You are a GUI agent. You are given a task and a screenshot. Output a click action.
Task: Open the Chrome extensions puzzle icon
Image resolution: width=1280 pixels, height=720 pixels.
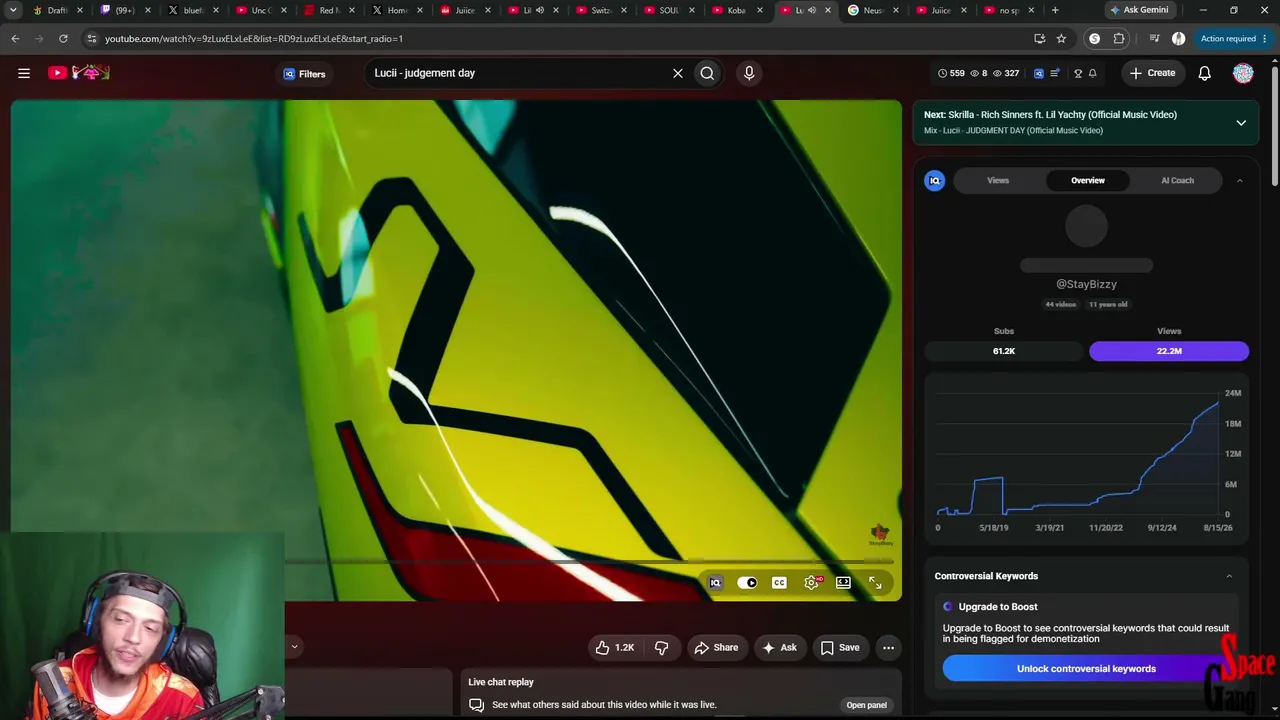point(1119,39)
